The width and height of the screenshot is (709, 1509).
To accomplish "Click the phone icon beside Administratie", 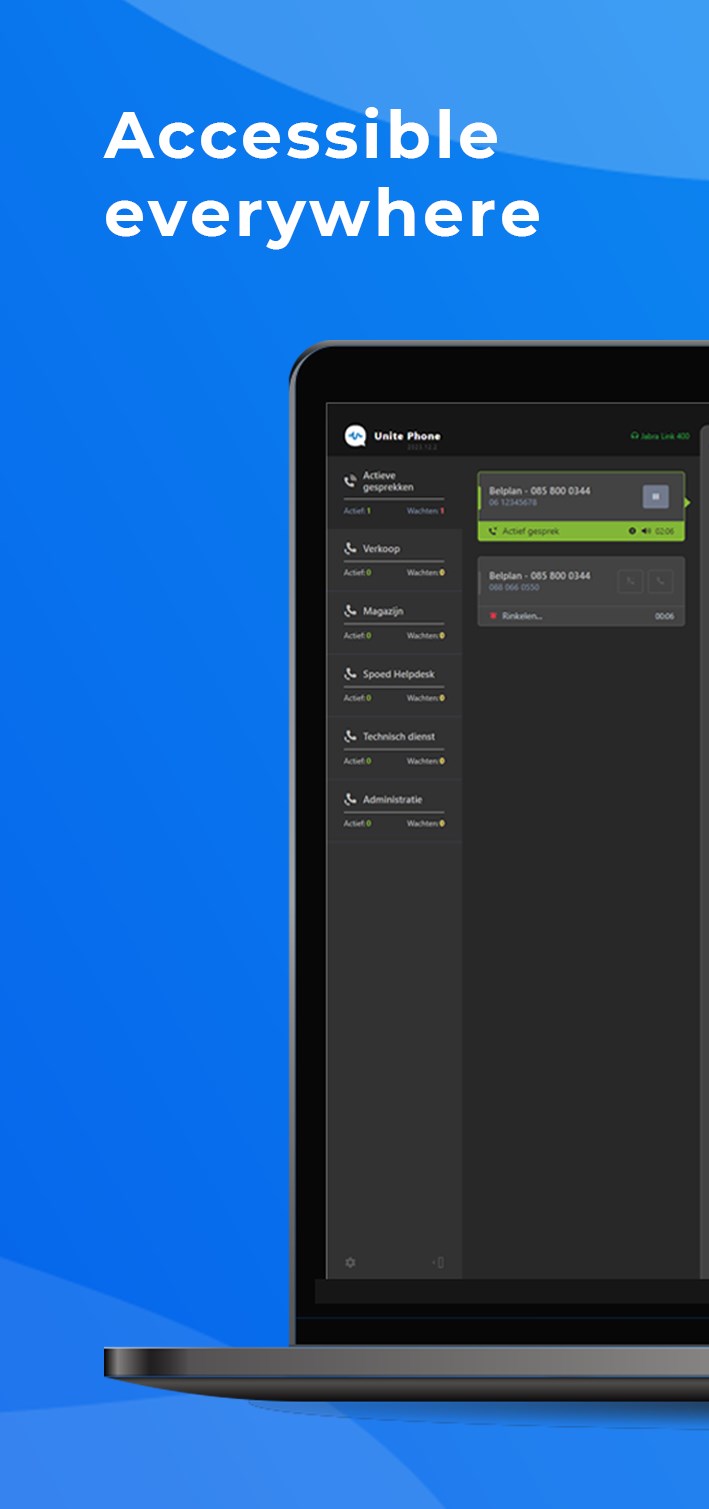I will (350, 799).
